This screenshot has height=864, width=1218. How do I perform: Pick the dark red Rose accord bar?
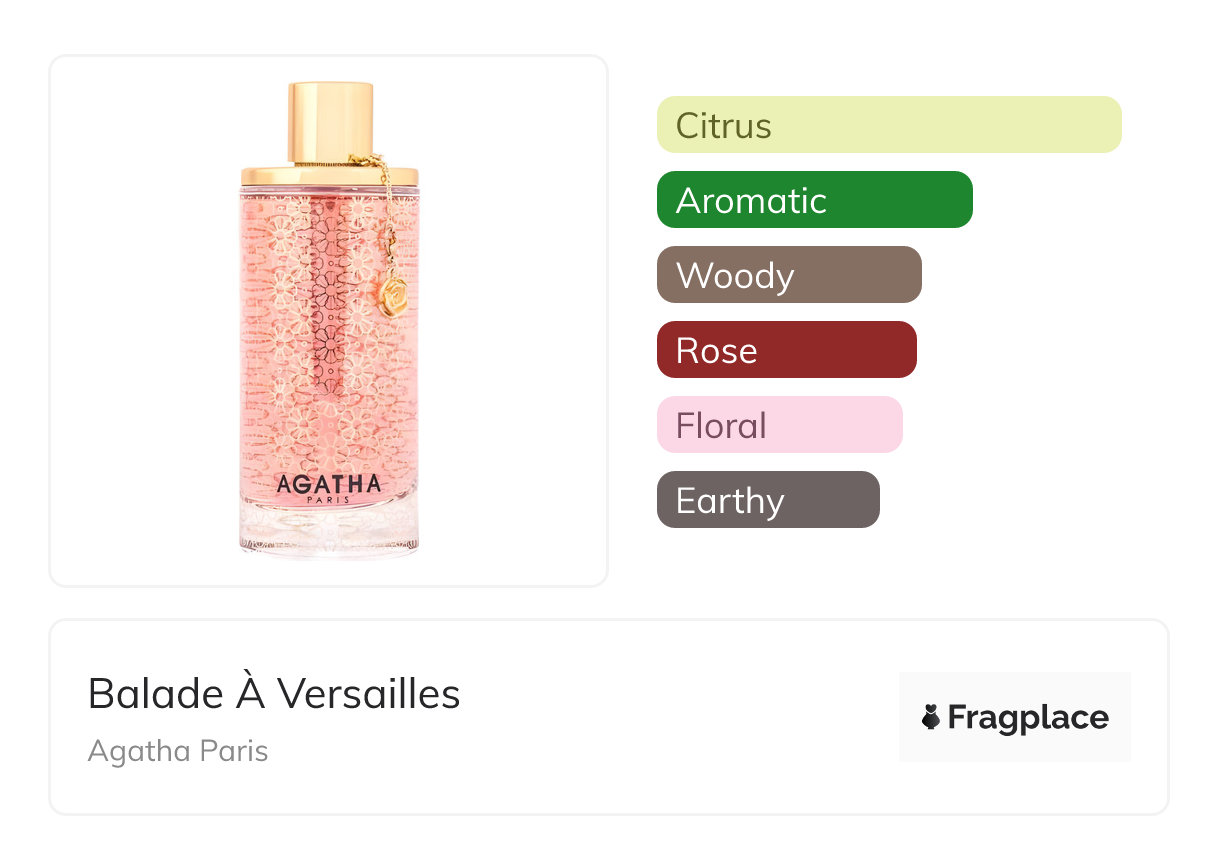coord(786,350)
